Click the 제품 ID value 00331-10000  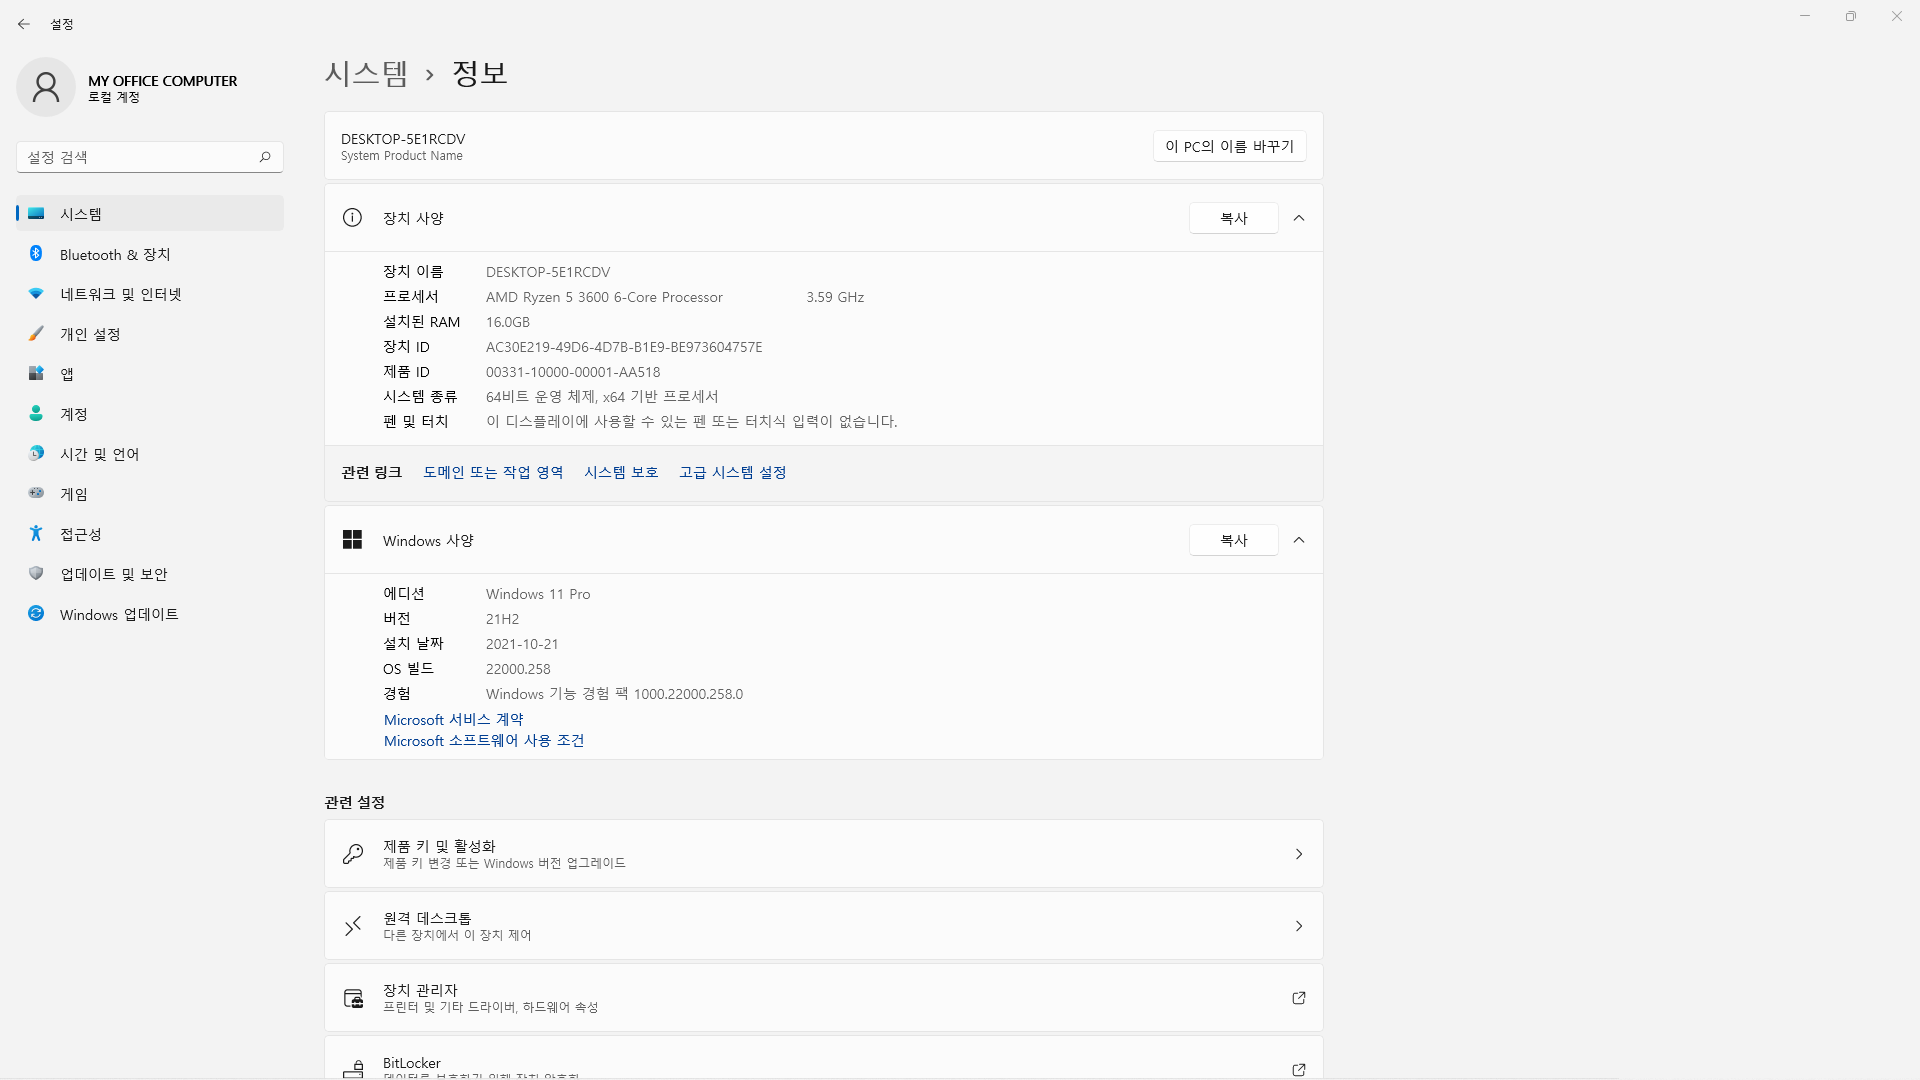pos(573,372)
